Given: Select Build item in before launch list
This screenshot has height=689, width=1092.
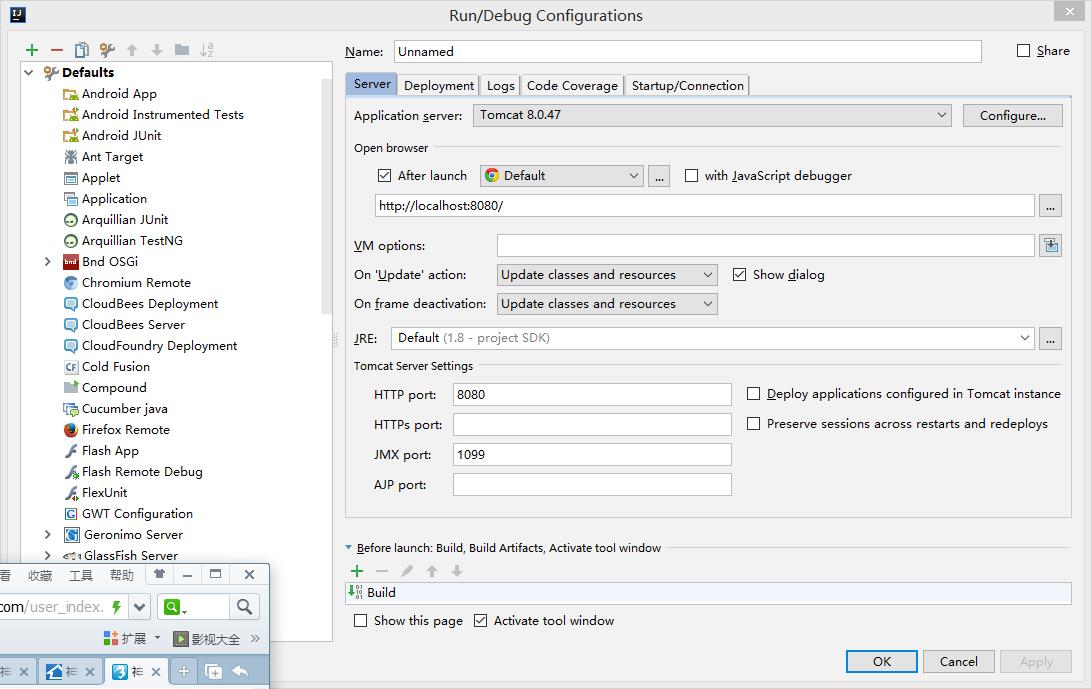Looking at the screenshot, I should pyautogui.click(x=709, y=593).
